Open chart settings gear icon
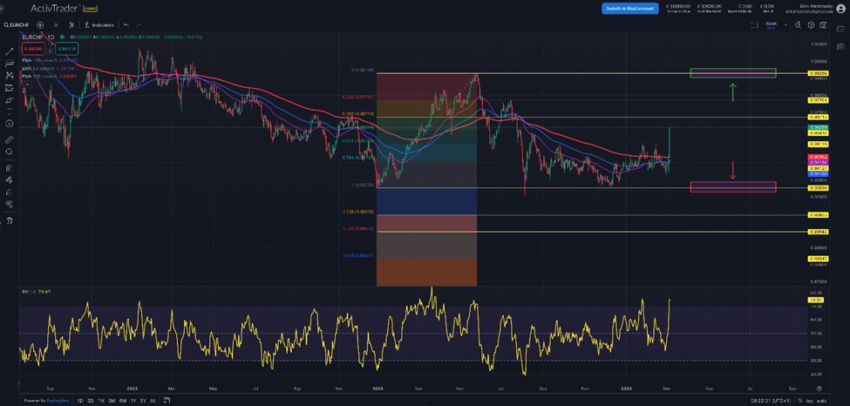850x406 pixels. [x=812, y=25]
